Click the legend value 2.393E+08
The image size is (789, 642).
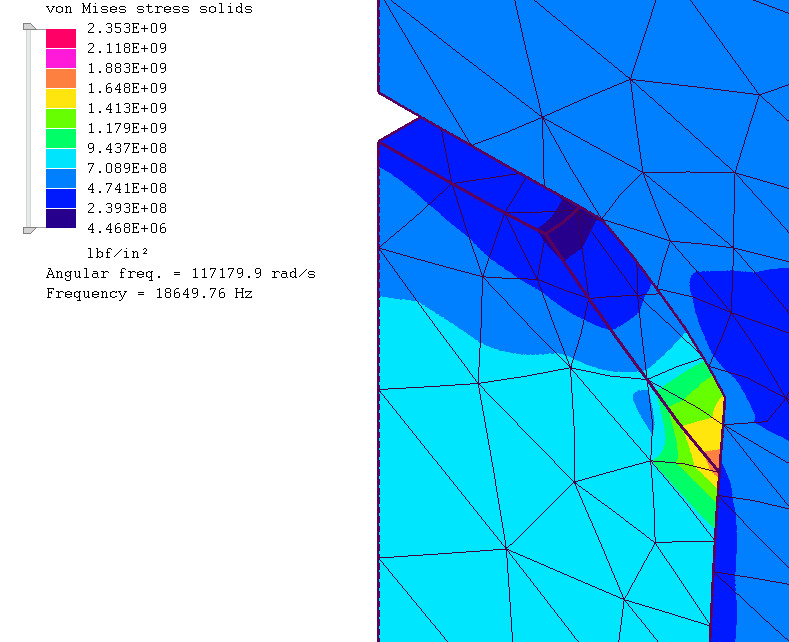click(127, 208)
